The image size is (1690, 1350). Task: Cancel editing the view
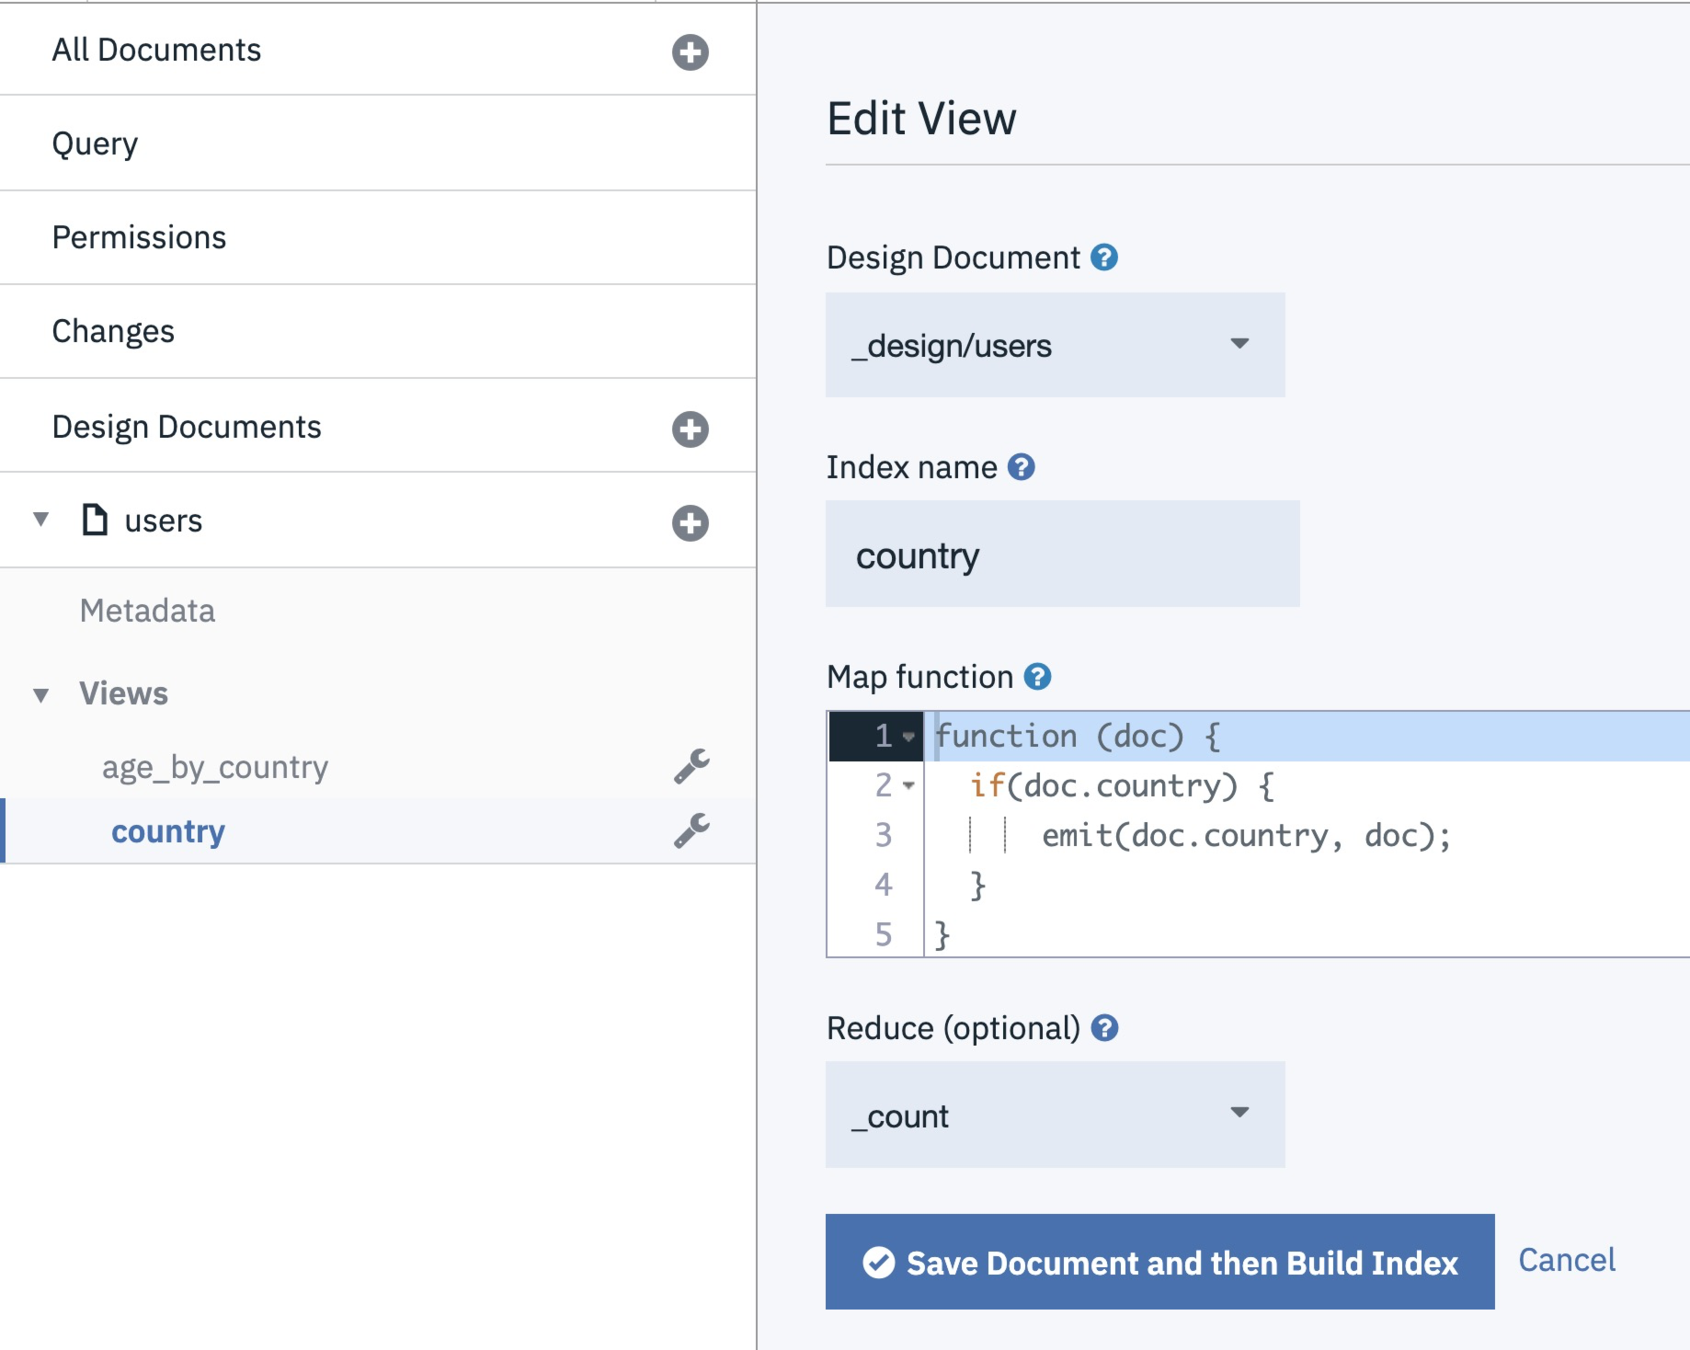tap(1566, 1260)
